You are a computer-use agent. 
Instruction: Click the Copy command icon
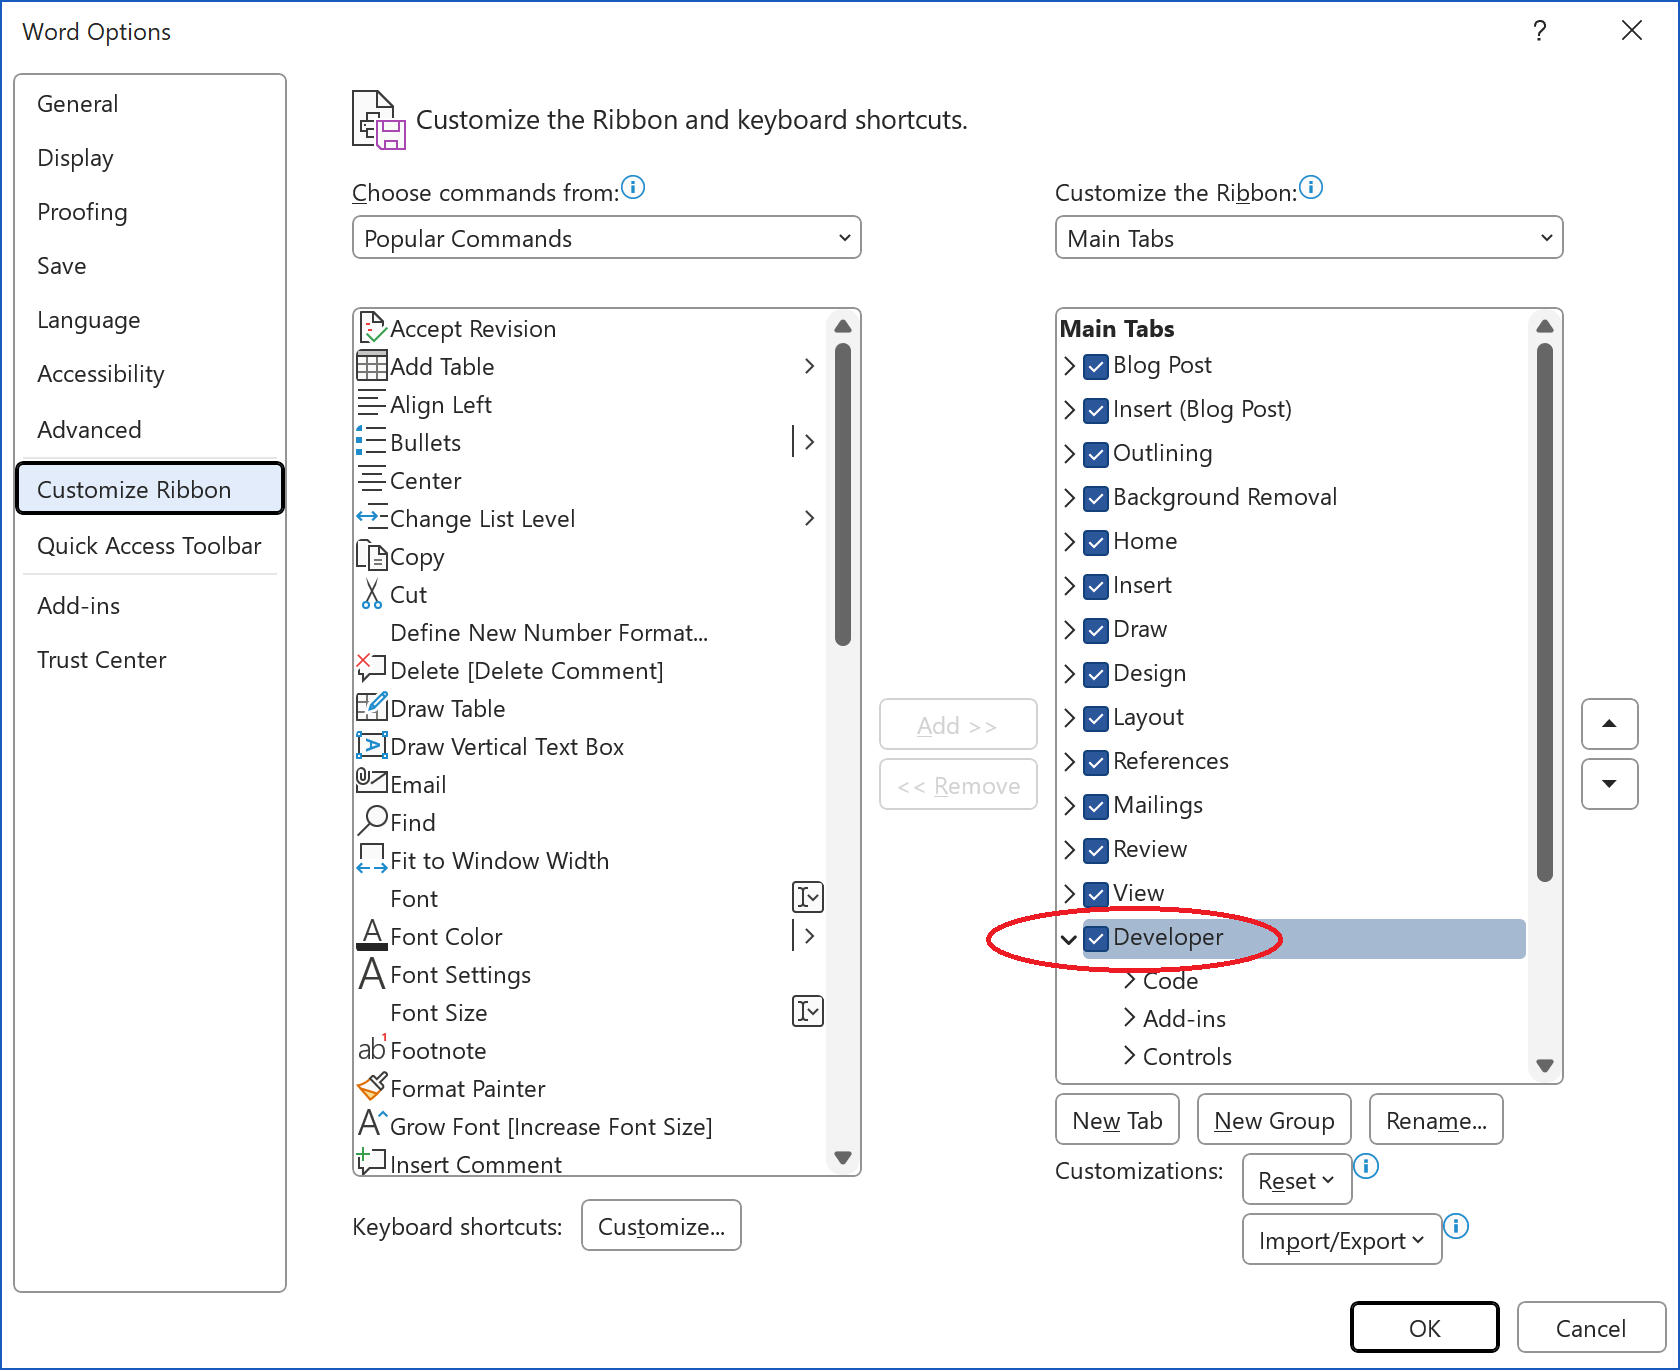click(x=372, y=556)
